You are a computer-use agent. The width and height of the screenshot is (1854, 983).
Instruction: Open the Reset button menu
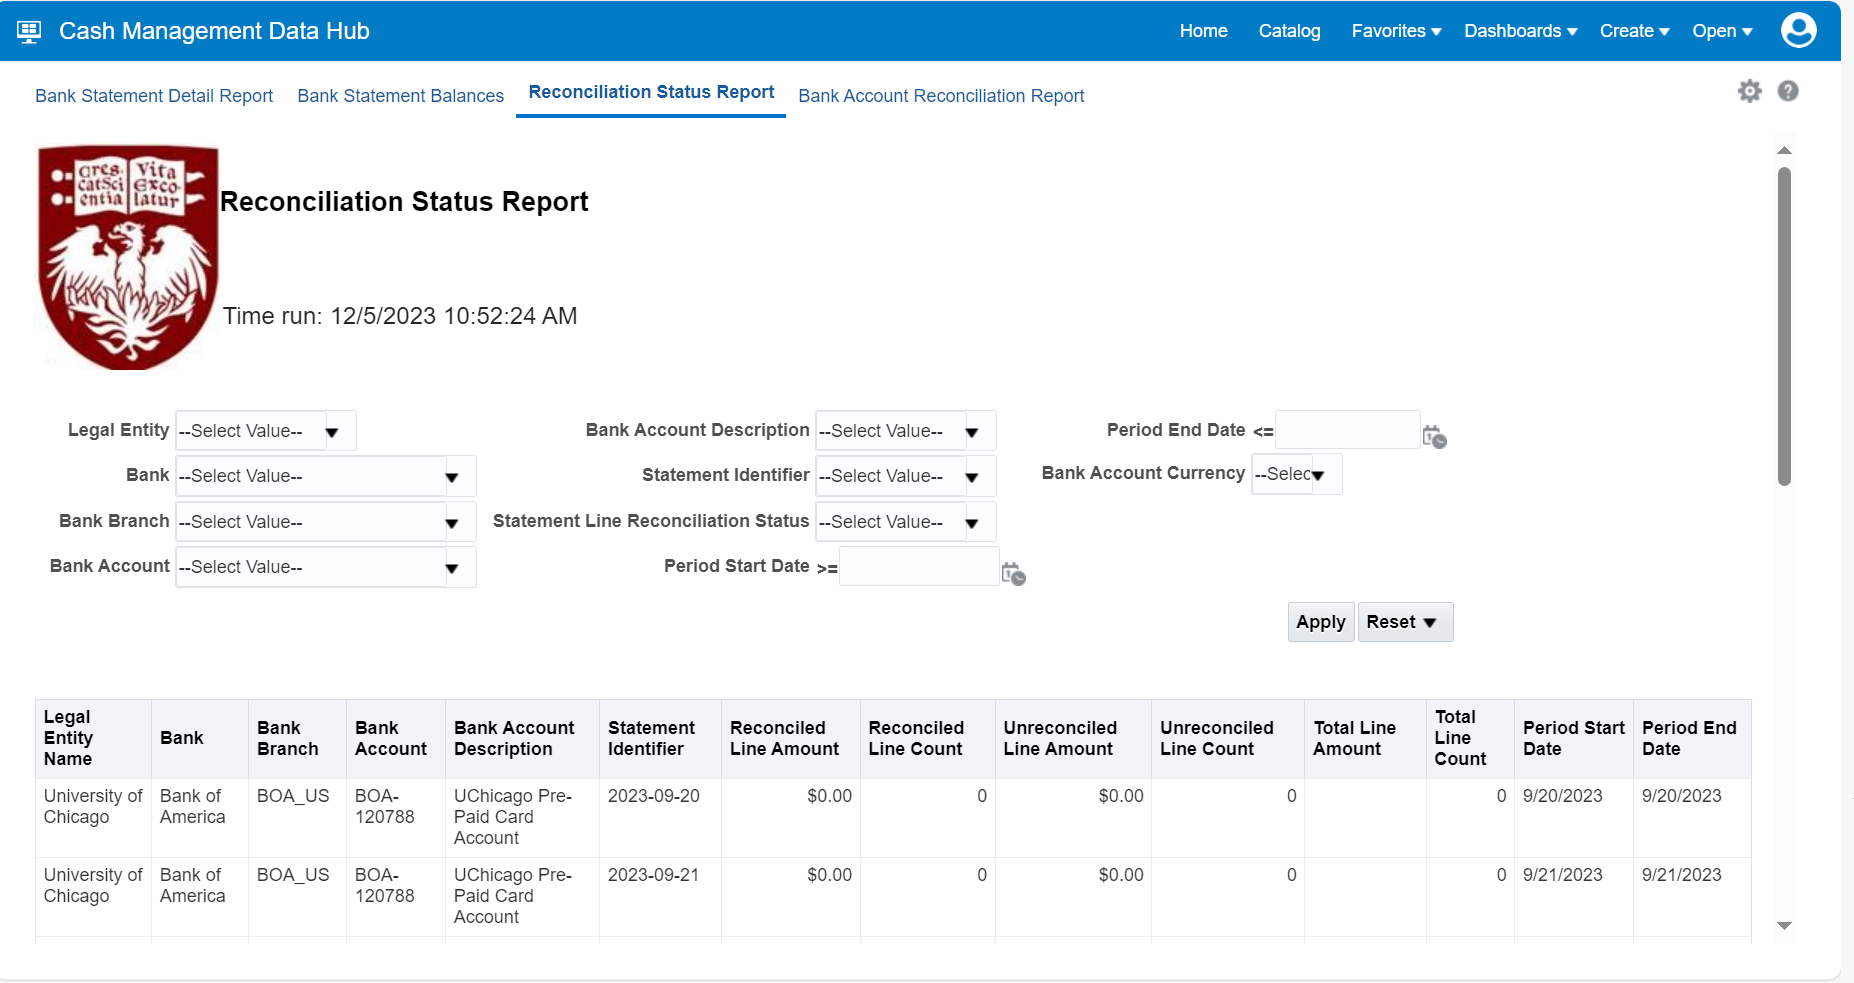(1405, 622)
